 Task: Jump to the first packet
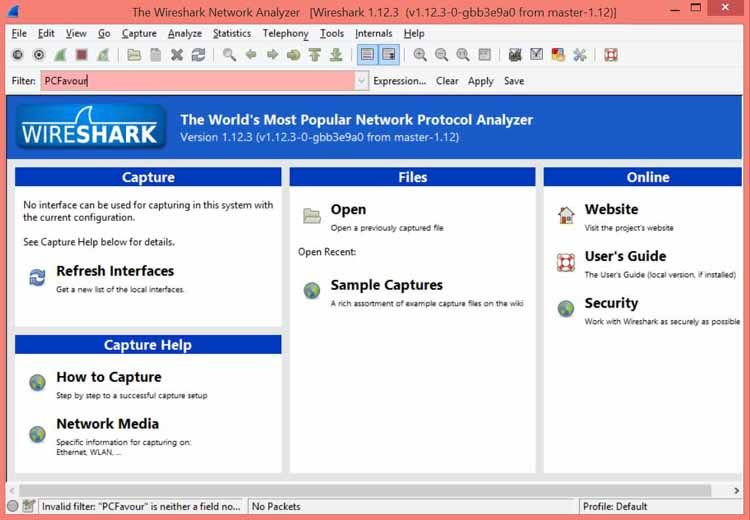tap(315, 55)
